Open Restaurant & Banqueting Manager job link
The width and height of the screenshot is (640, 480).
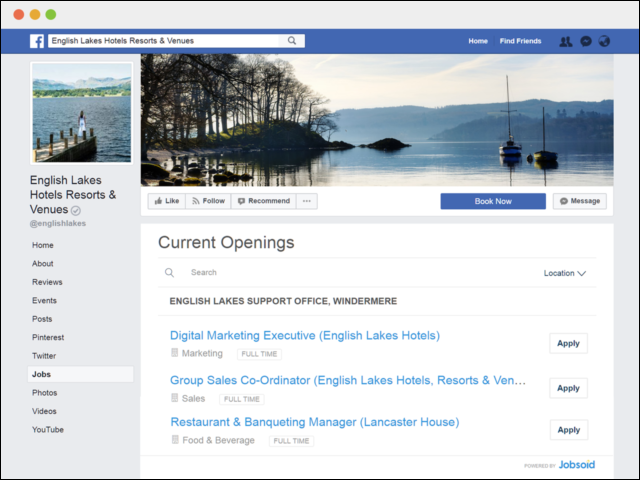point(314,422)
